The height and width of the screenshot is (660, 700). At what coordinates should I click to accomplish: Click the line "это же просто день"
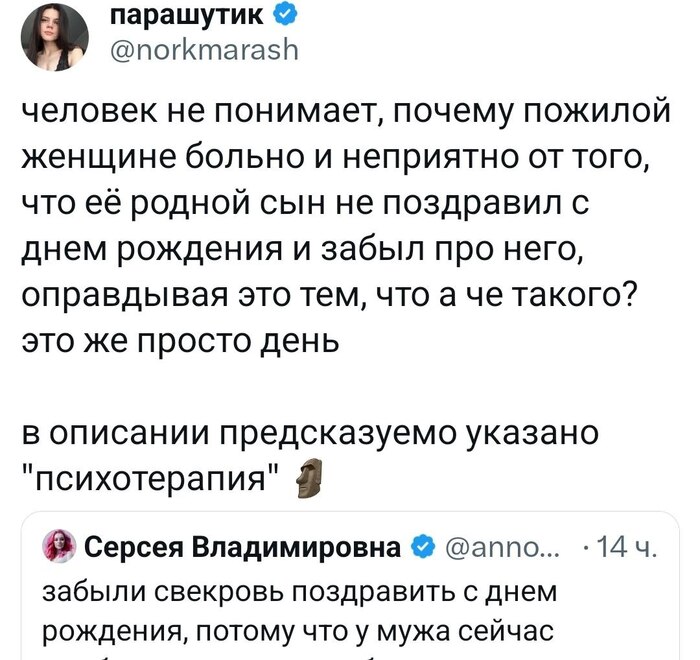pos(180,342)
